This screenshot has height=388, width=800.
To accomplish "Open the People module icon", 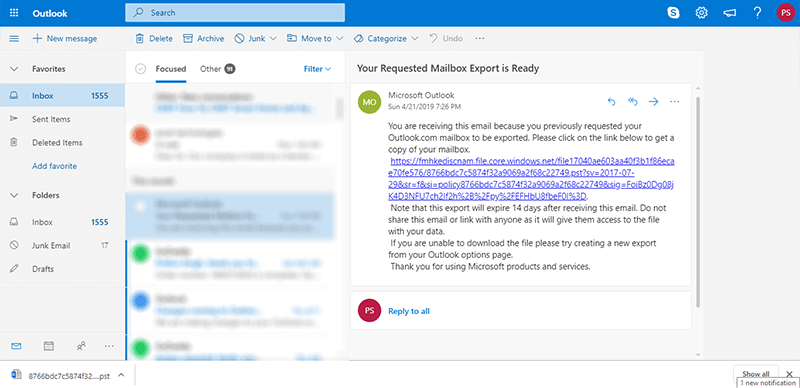I will pos(81,346).
